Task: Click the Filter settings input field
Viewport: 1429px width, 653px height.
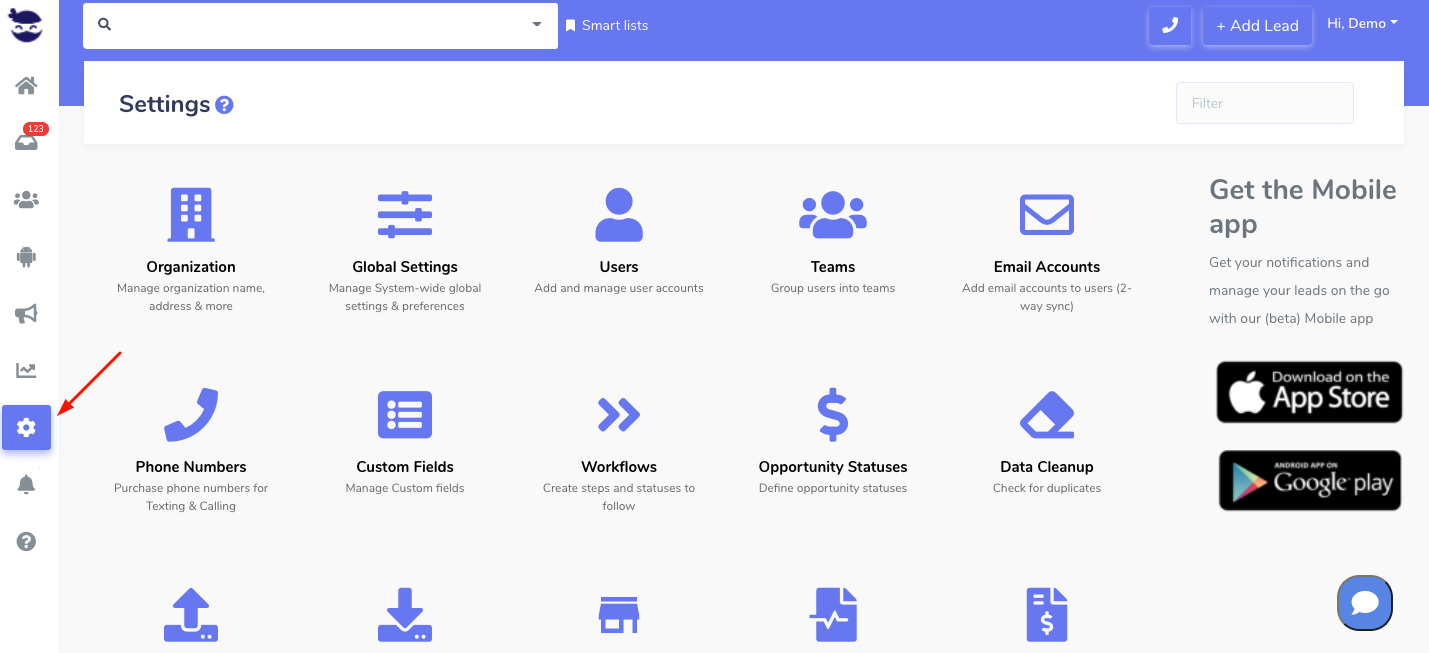Action: pos(1264,103)
